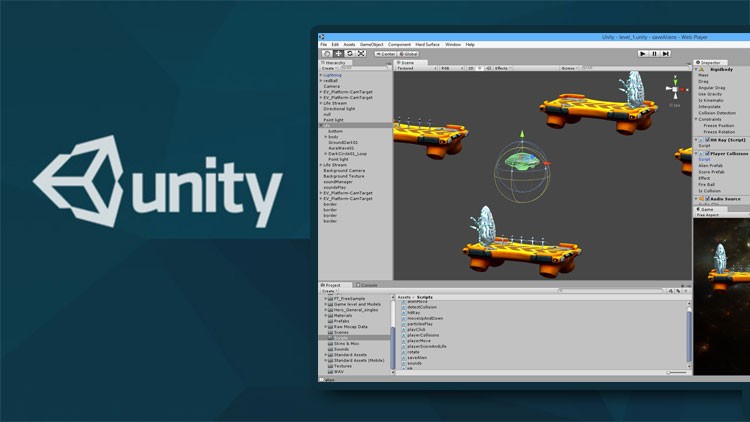This screenshot has width=750, height=422.
Task: Open the Textured draw mode dropdown
Action: click(x=416, y=68)
